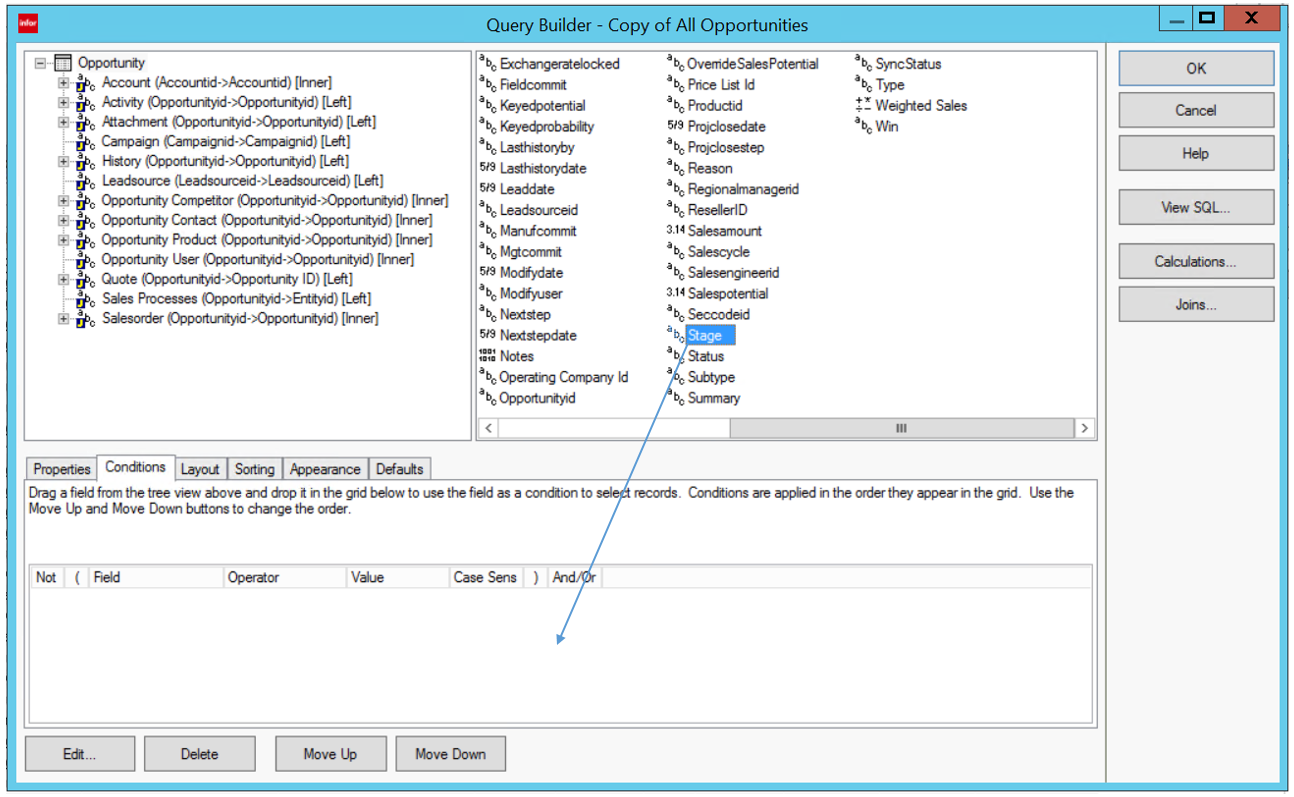Viewport: 1294px width, 797px height.
Task: Expand the Account join node
Action: click(x=64, y=83)
